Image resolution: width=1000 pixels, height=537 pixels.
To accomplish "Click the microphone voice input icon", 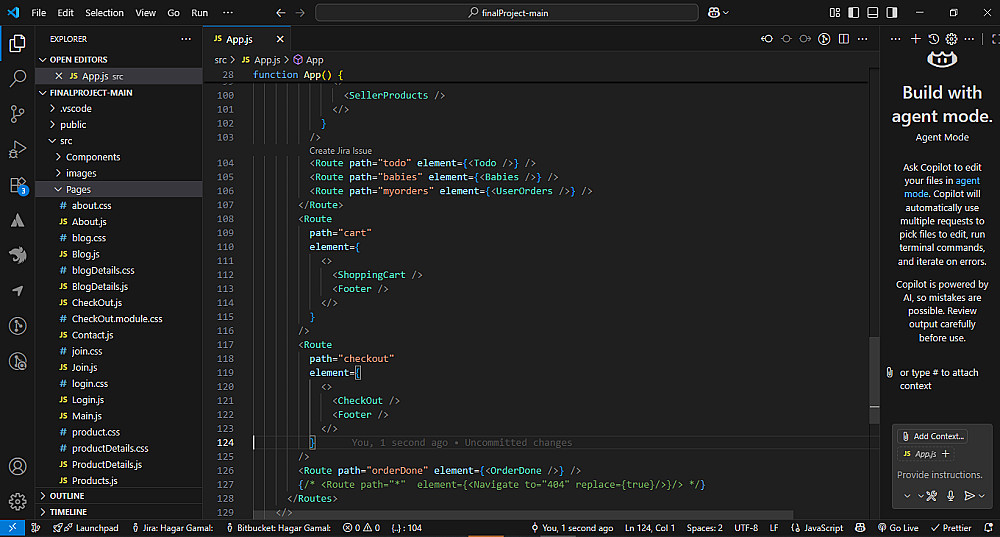I will coord(950,496).
